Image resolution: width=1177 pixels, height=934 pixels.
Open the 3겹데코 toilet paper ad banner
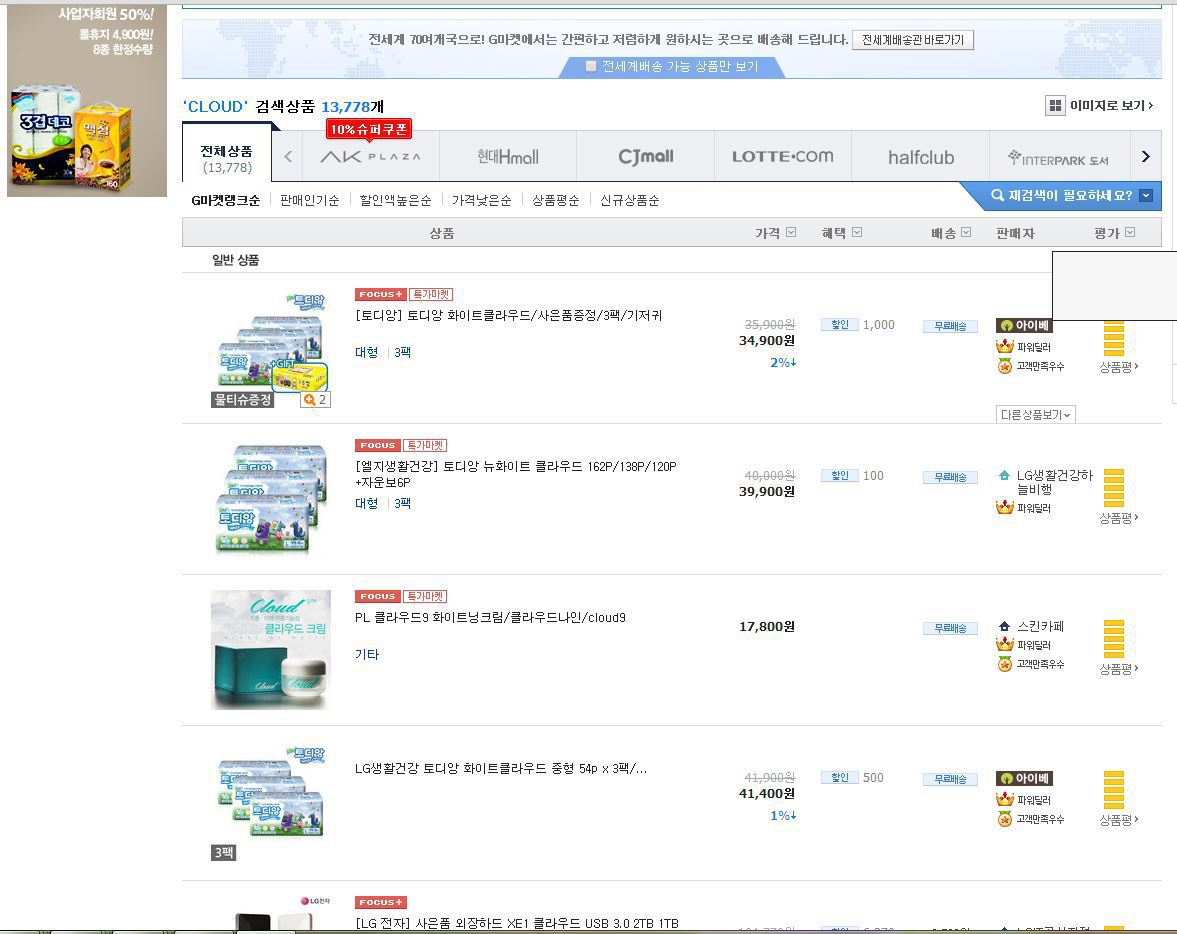[87, 101]
